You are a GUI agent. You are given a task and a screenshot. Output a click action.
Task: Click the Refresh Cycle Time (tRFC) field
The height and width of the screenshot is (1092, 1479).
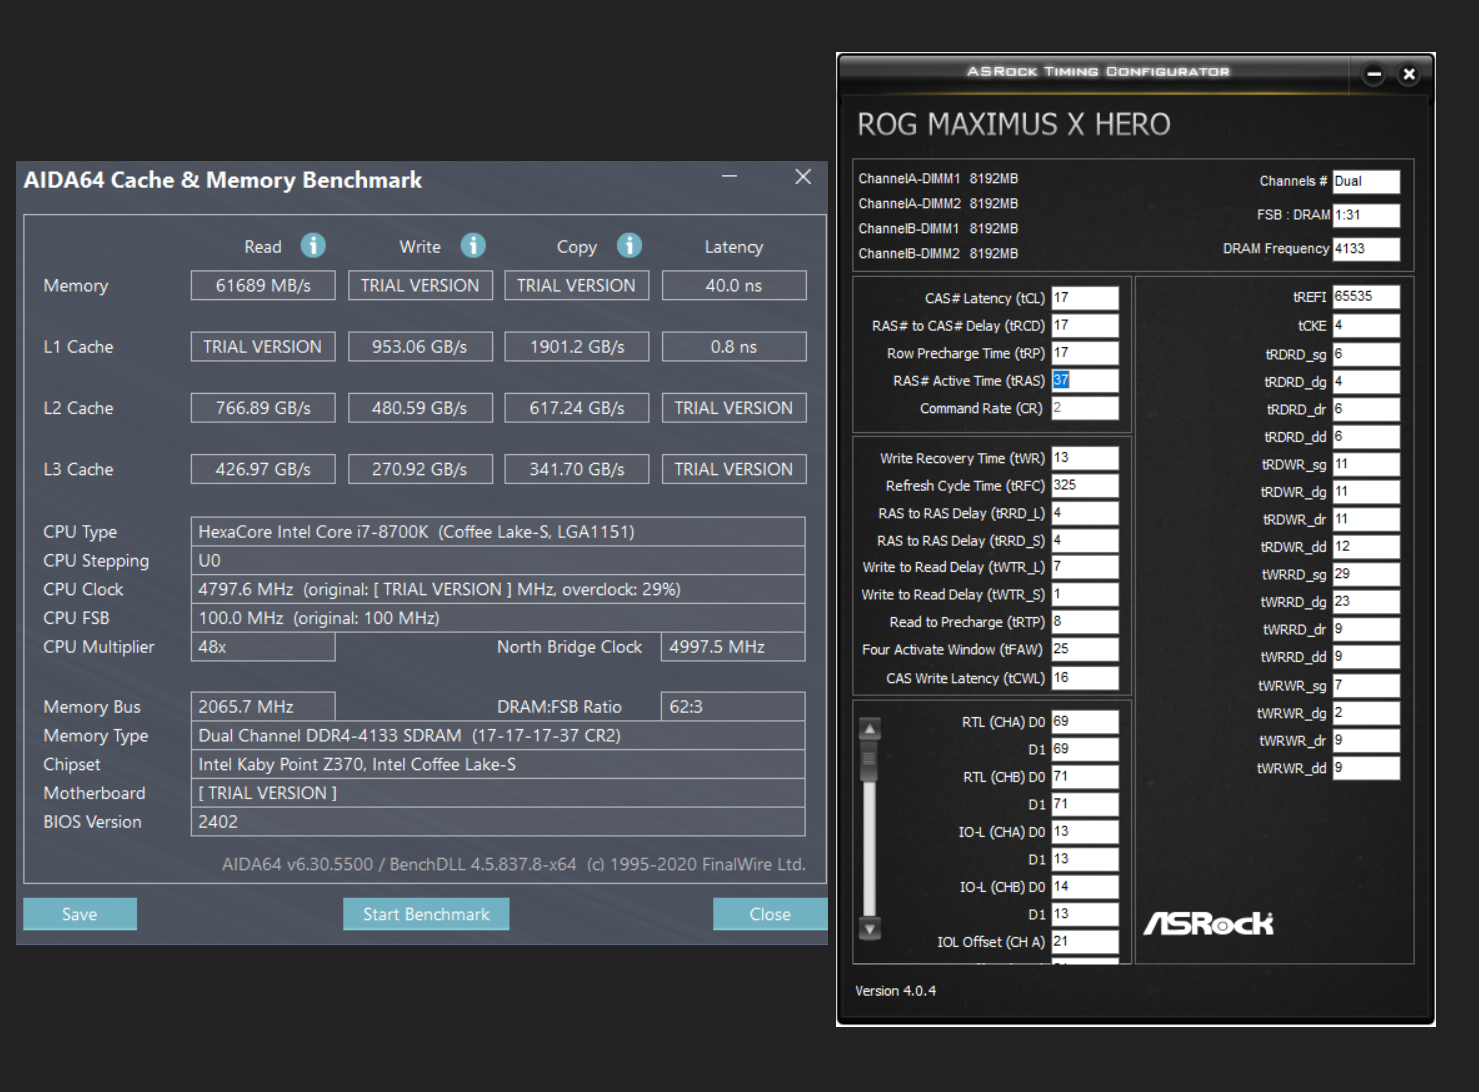click(x=1085, y=486)
